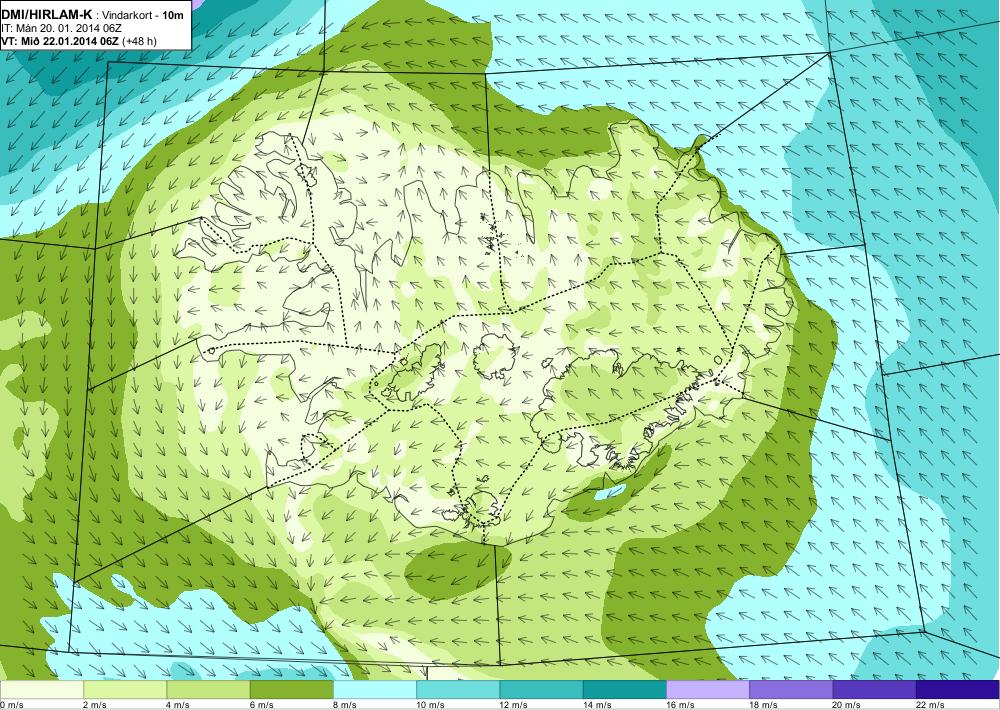The width and height of the screenshot is (1000, 710).
Task: Pick the medium green 4–6 m/s legend swatch
Action: (x=208, y=690)
